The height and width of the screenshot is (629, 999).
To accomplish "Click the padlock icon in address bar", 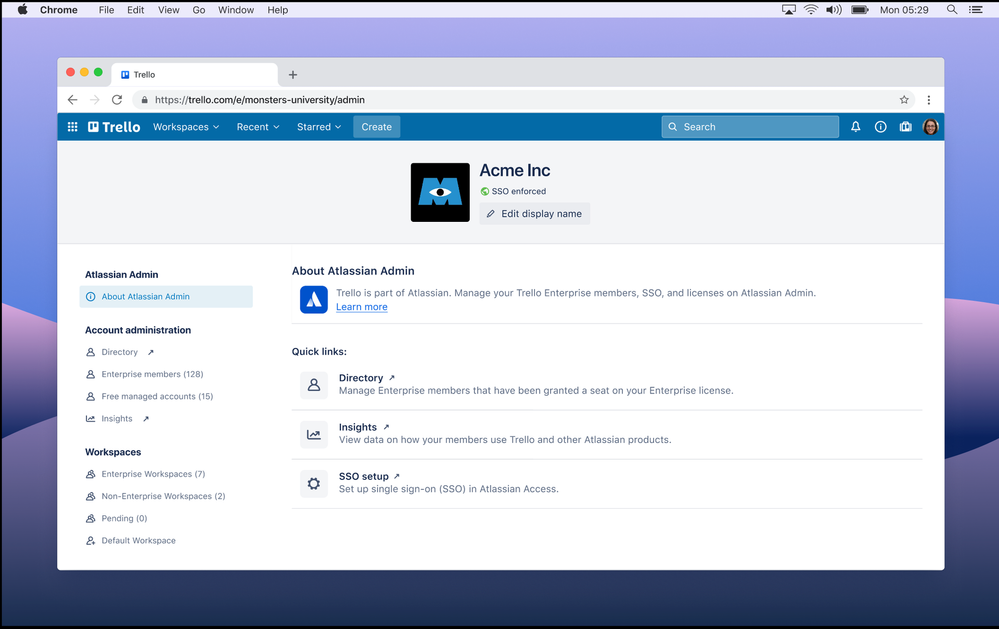I will click(145, 99).
